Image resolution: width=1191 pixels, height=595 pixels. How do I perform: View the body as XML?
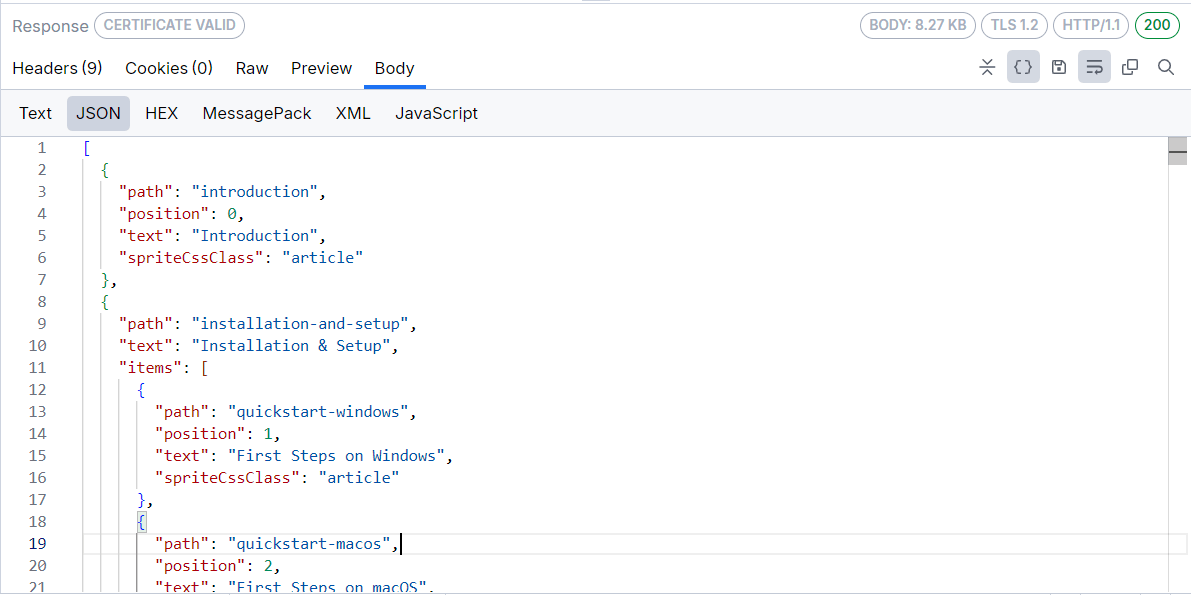pyautogui.click(x=353, y=113)
